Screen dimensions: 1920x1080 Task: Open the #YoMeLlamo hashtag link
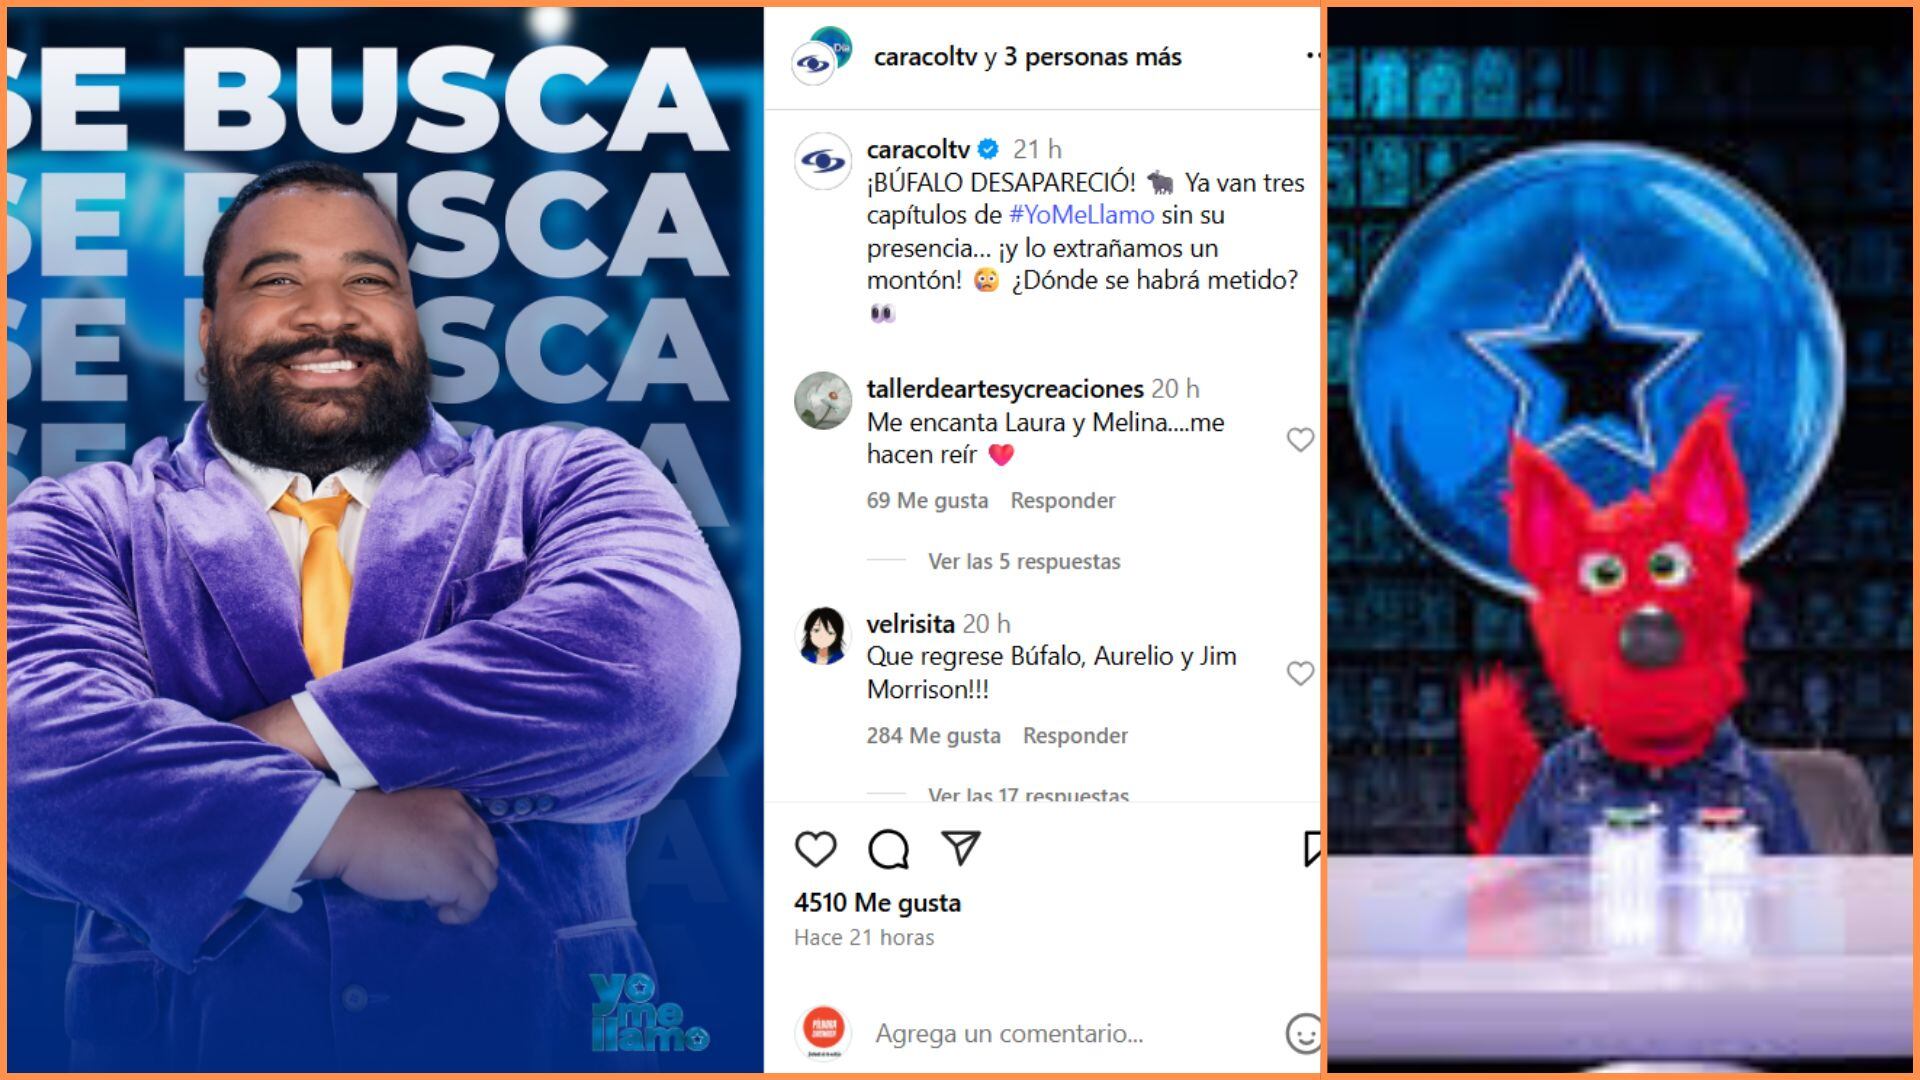click(x=1081, y=214)
